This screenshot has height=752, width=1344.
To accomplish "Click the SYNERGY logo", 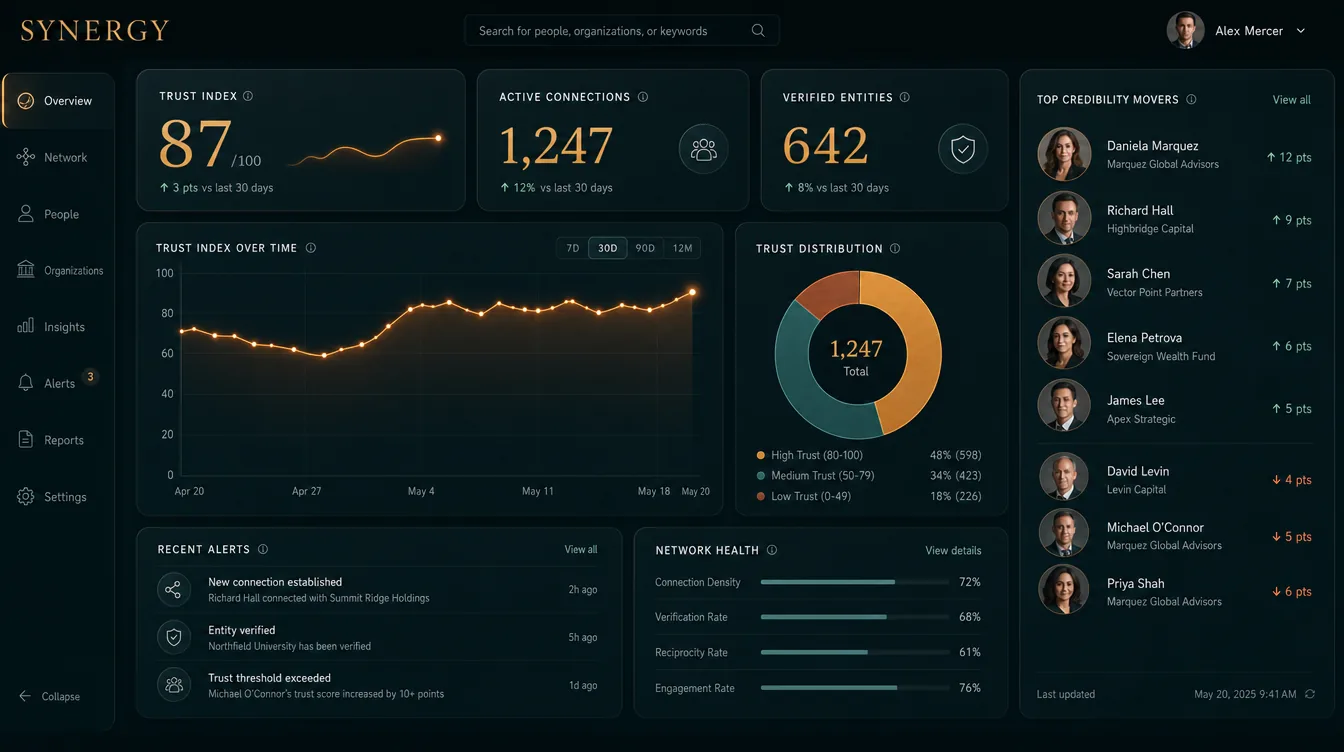I will (95, 31).
